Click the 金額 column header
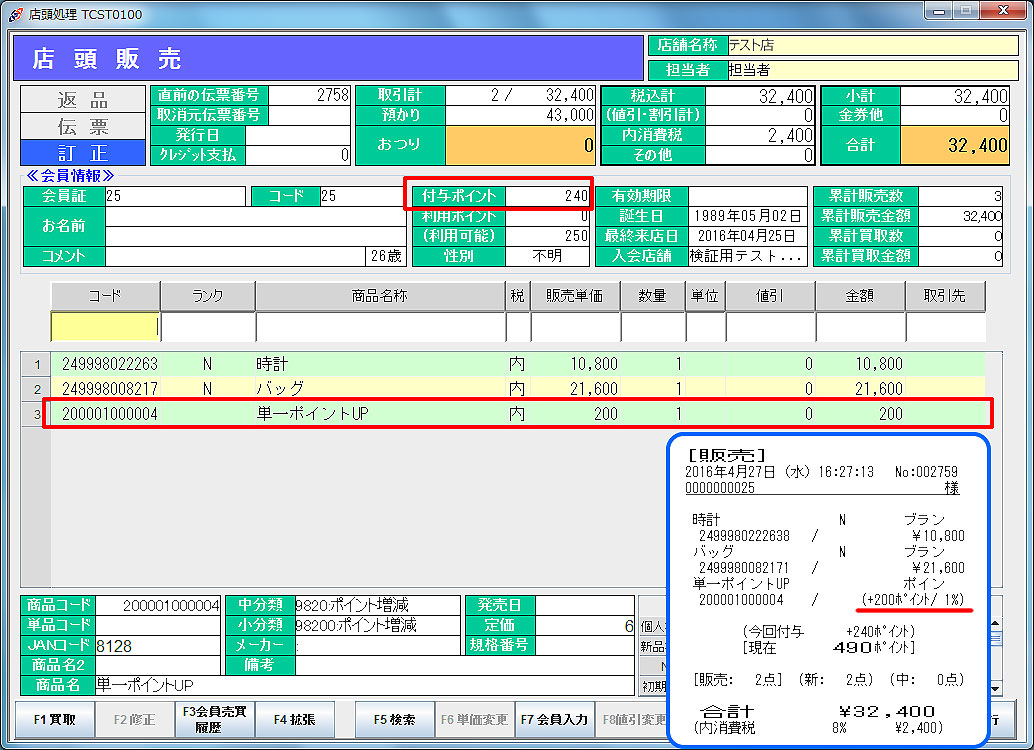The width and height of the screenshot is (1034, 750). click(859, 297)
